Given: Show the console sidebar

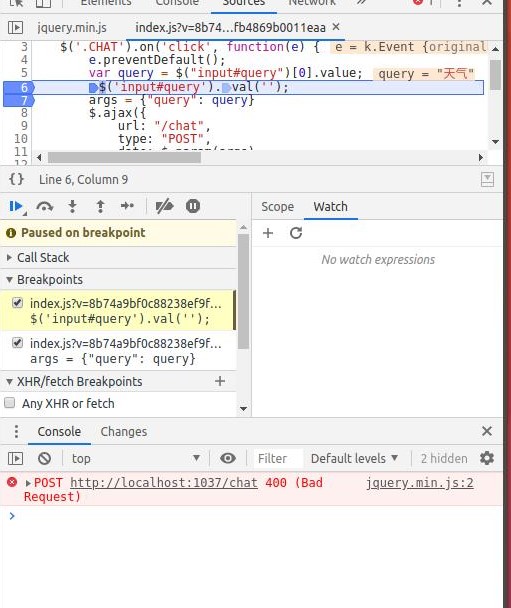Looking at the screenshot, I should click(x=16, y=459).
